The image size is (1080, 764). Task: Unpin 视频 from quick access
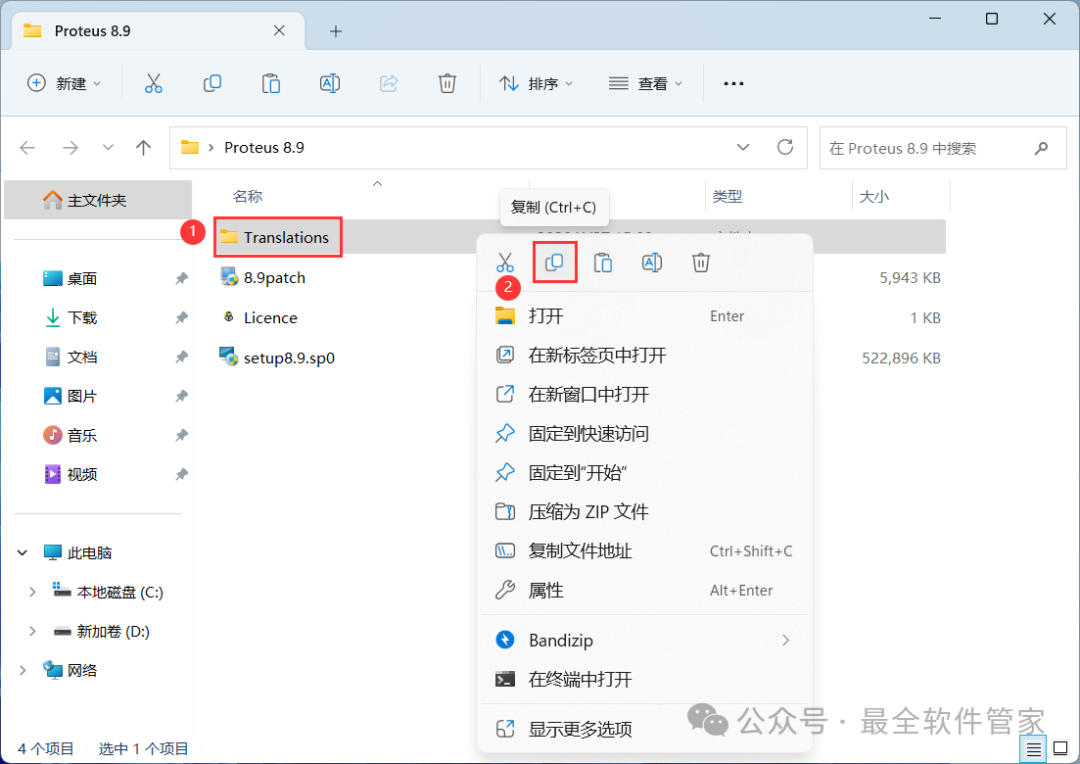pyautogui.click(x=181, y=475)
